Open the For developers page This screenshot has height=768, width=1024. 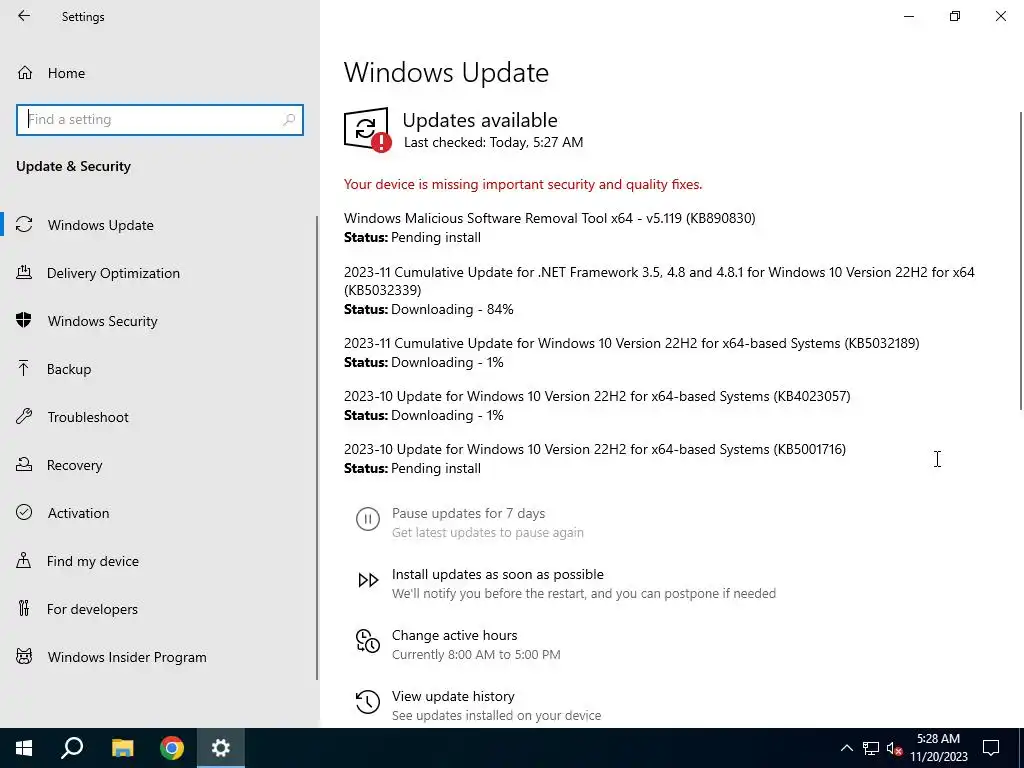coord(159,609)
